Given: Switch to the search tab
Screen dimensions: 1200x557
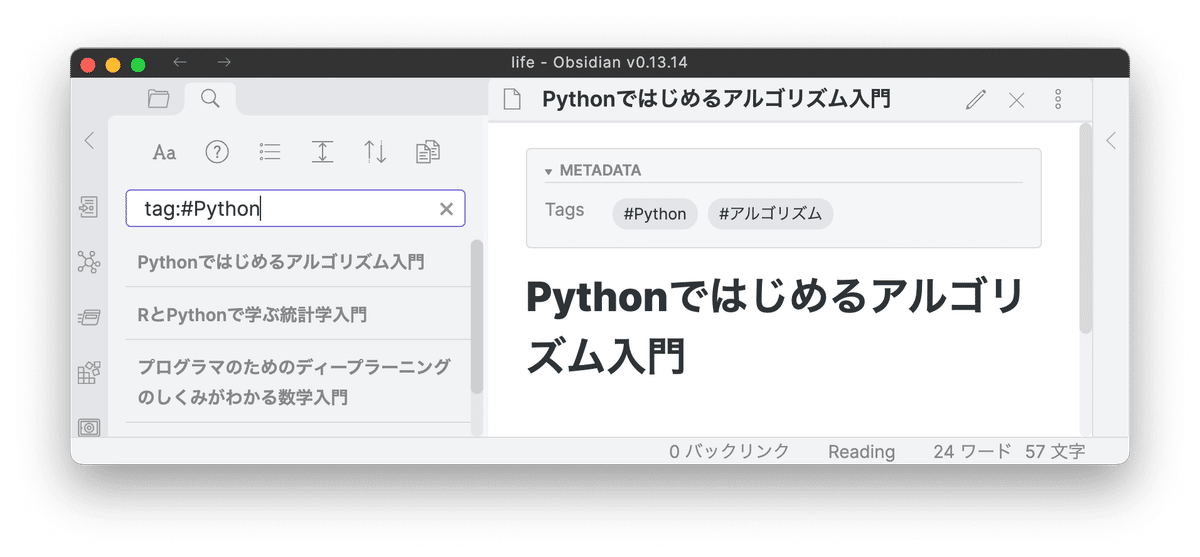Looking at the screenshot, I should click(x=210, y=98).
